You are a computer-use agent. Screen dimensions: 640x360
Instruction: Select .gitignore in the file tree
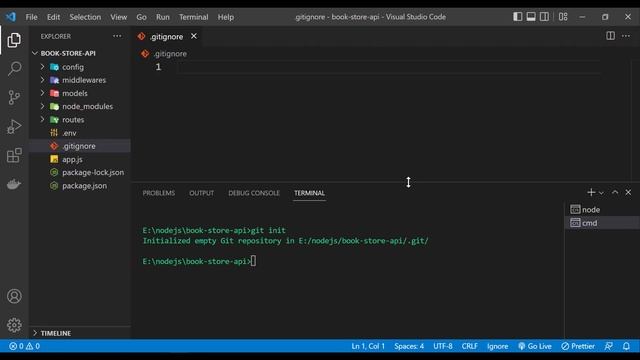(x=80, y=146)
